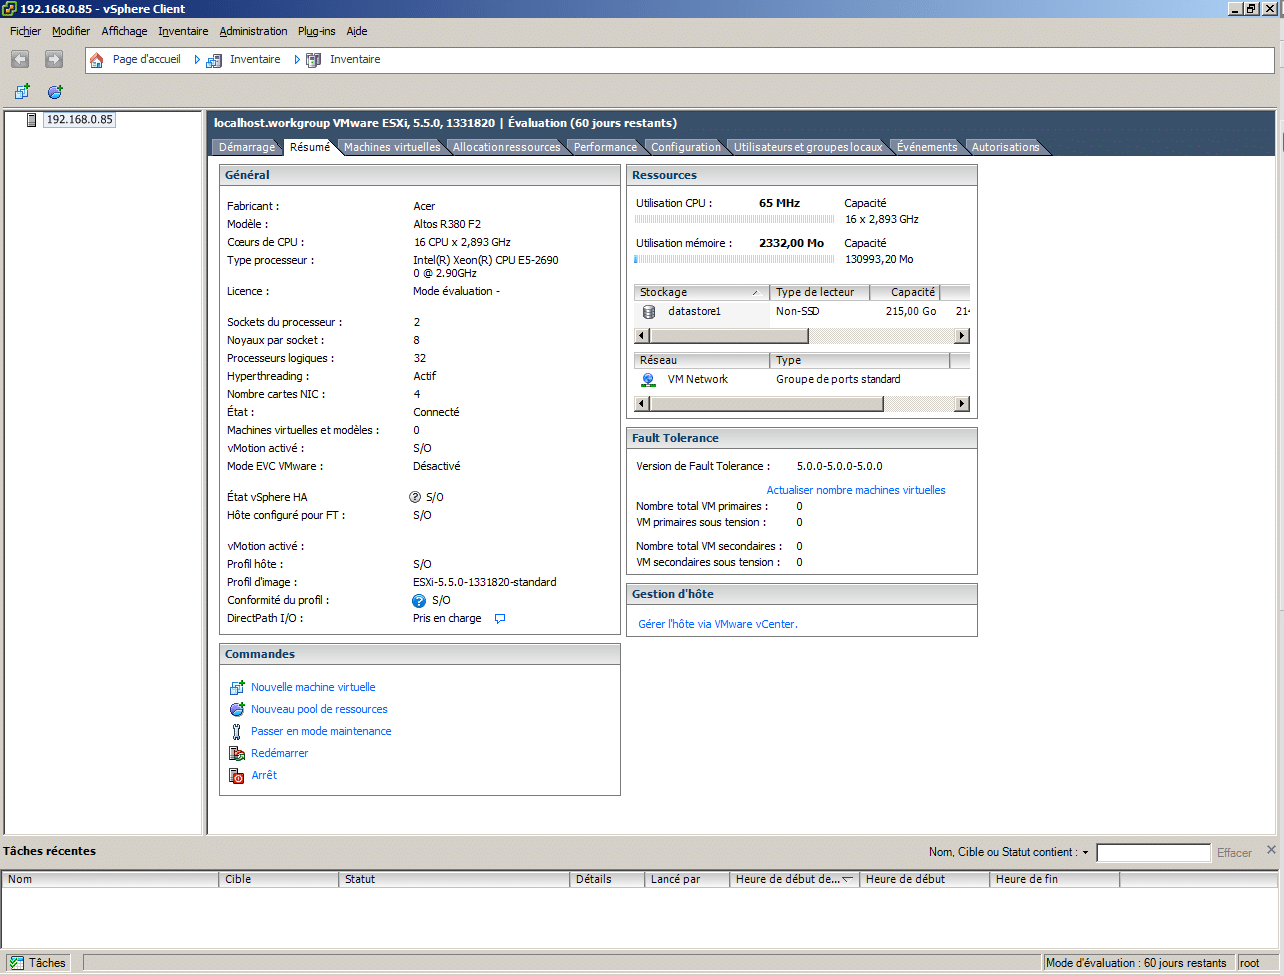Open the Fichier menu

(26, 31)
